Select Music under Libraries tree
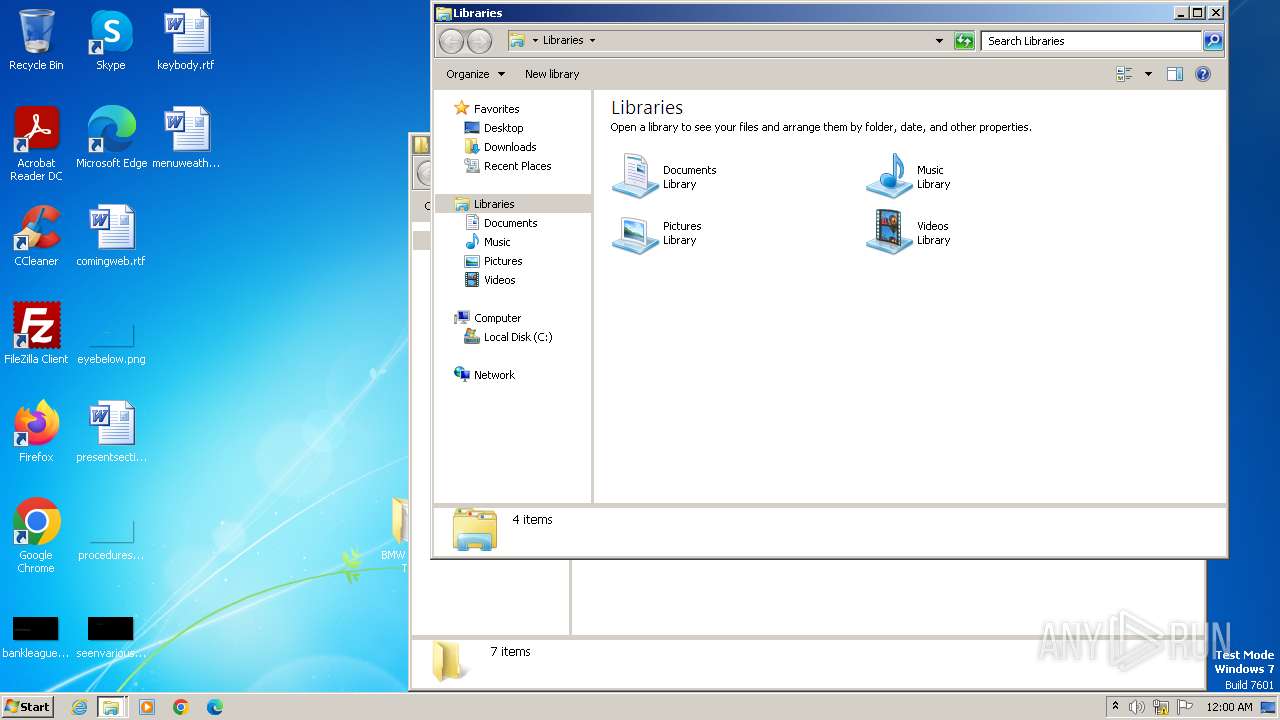This screenshot has height=720, width=1280. tap(488, 242)
